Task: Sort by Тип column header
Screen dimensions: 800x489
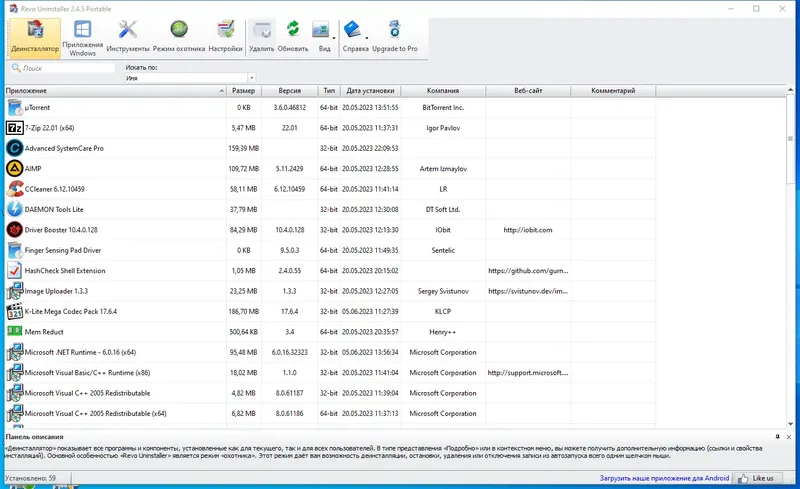Action: (x=329, y=91)
